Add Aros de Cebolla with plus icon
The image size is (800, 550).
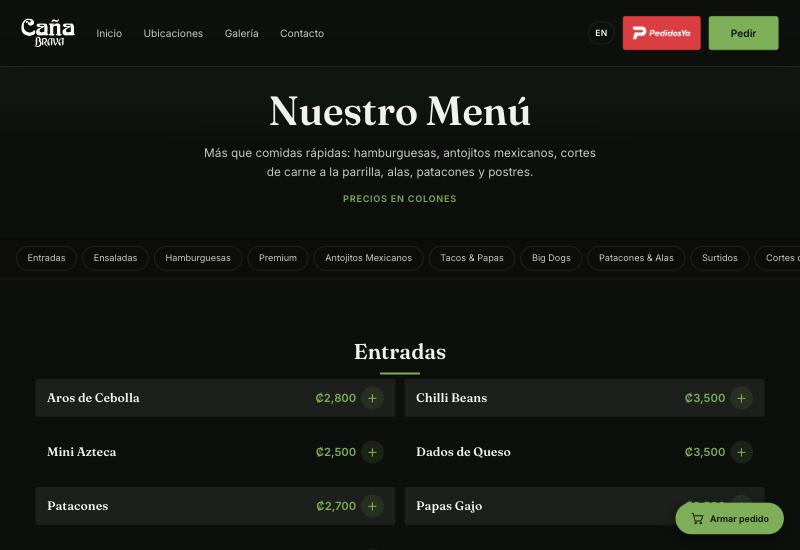click(x=372, y=398)
